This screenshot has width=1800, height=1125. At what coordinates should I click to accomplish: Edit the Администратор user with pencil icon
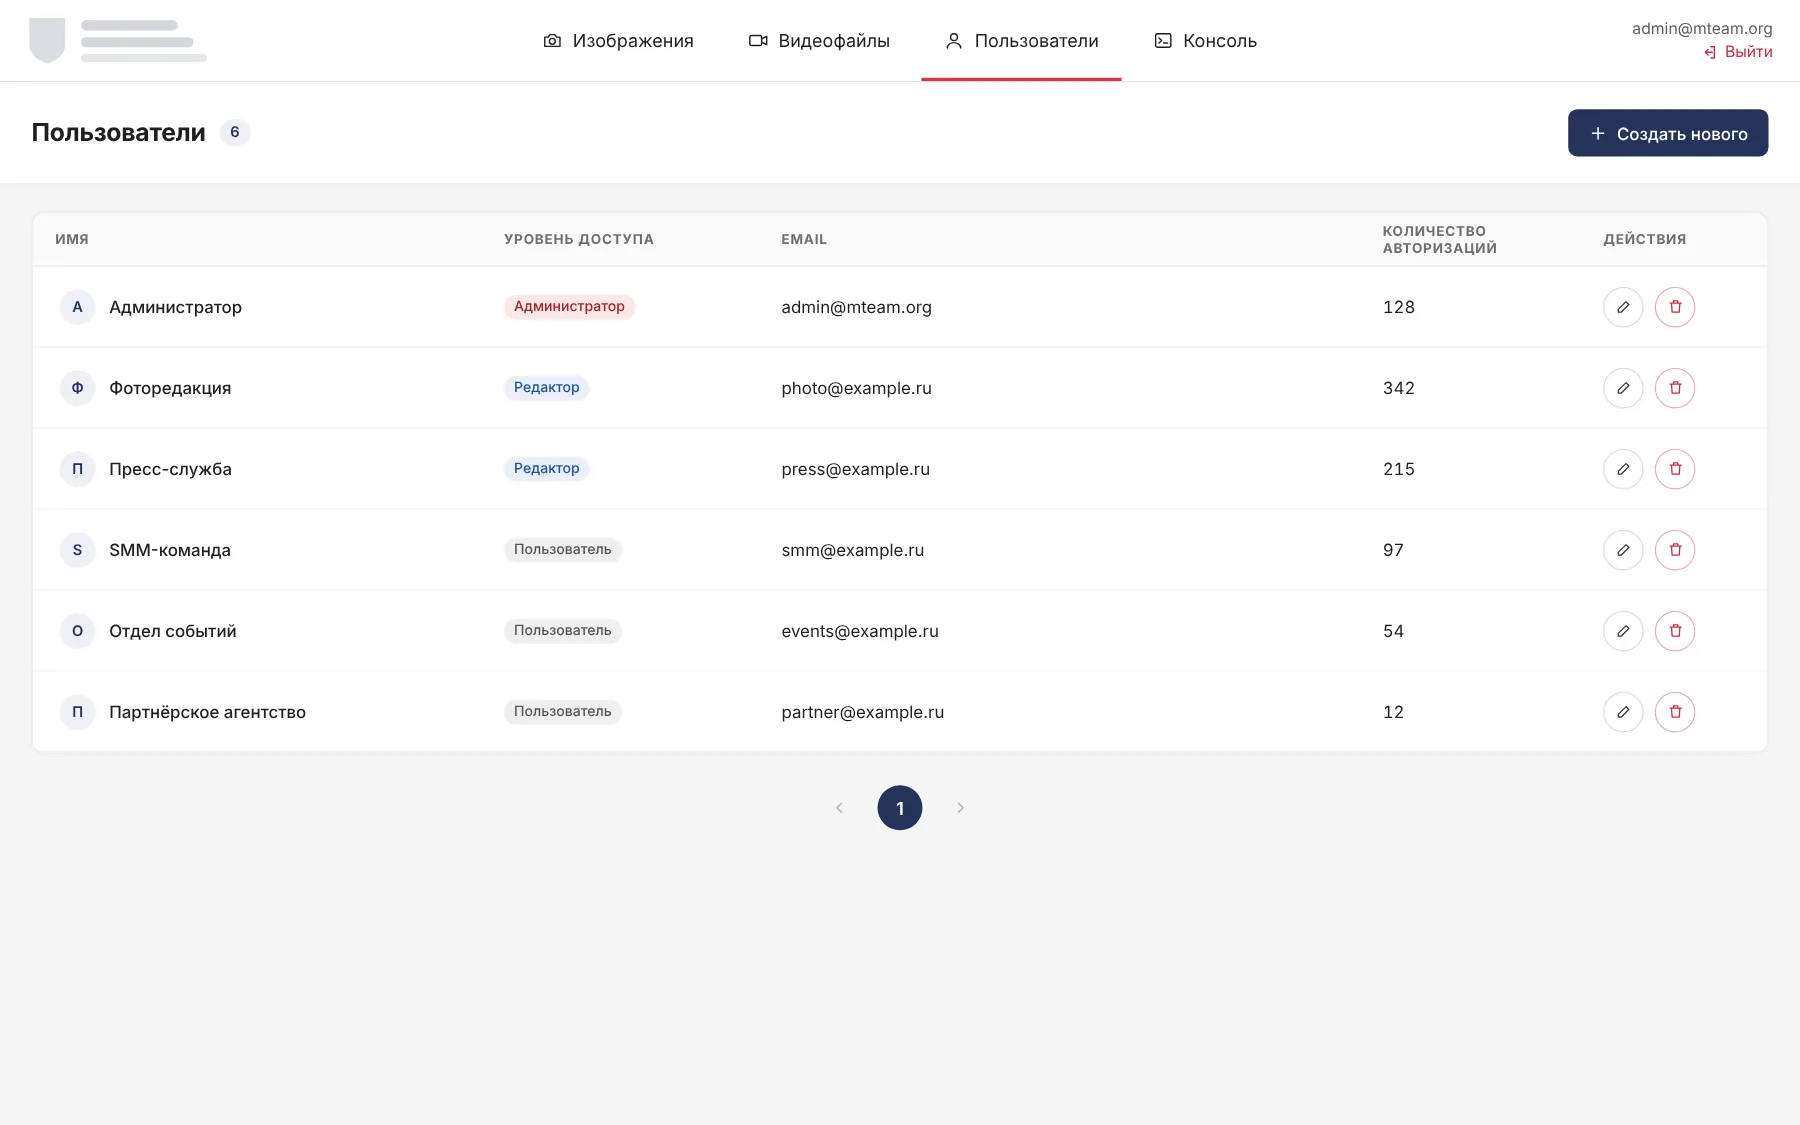coord(1623,307)
